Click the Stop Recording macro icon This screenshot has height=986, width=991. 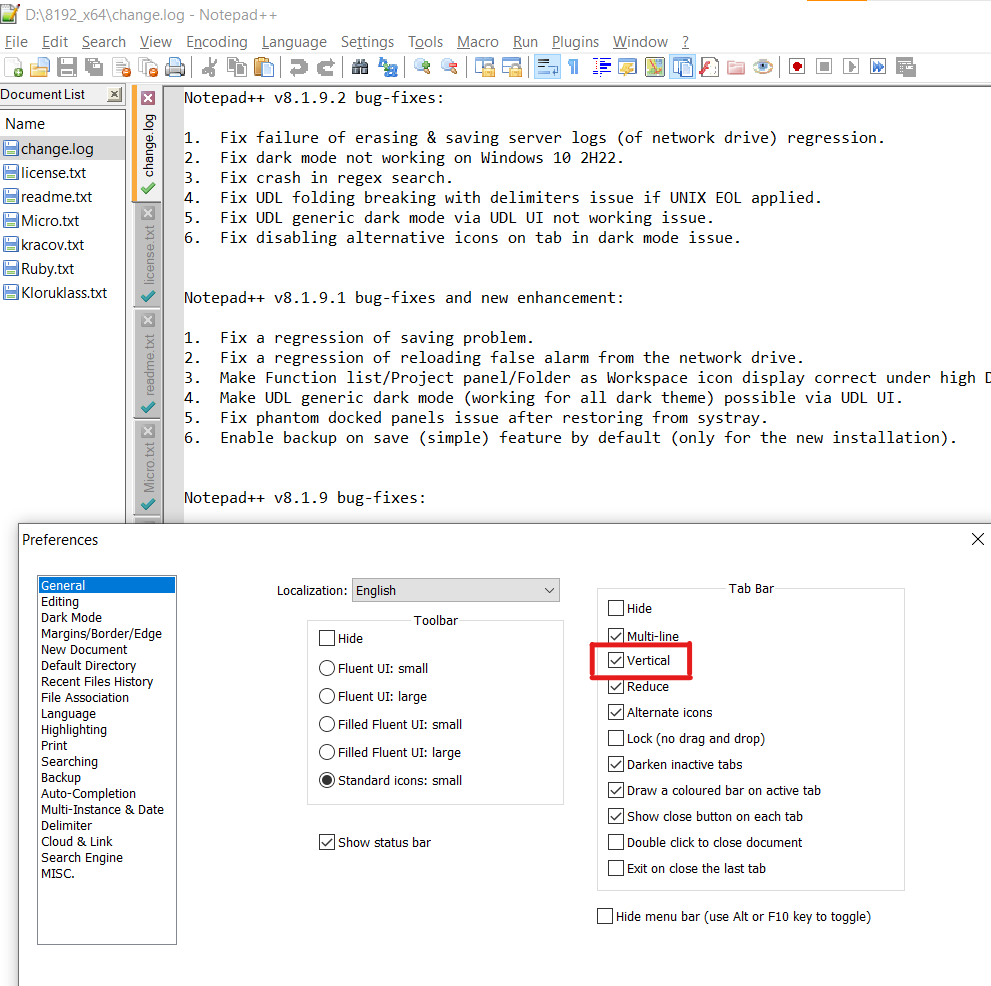click(824, 67)
